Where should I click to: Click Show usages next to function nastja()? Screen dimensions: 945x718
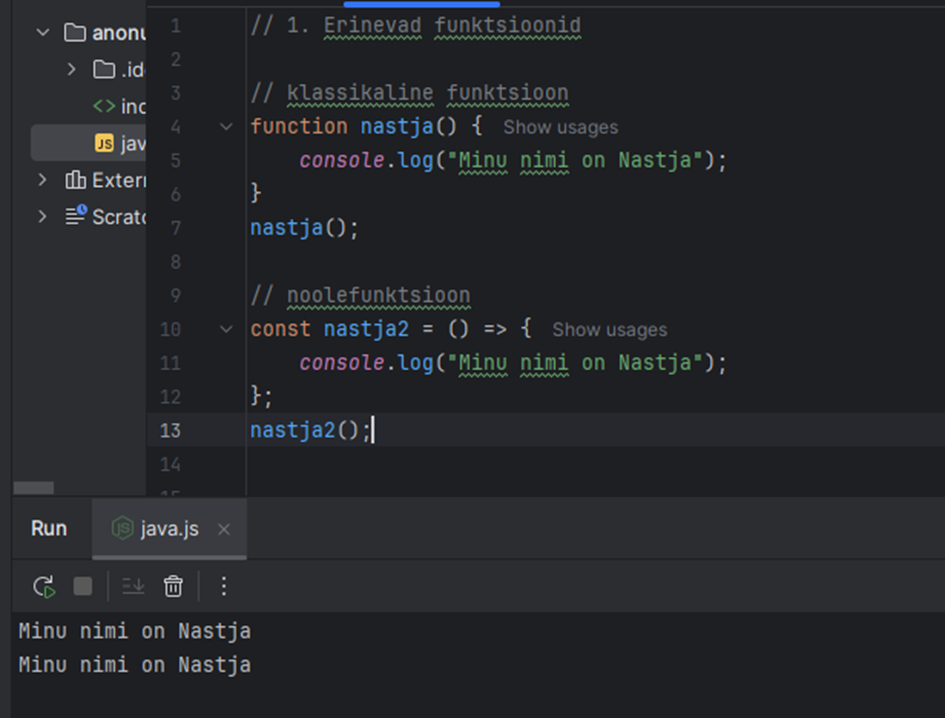click(x=560, y=127)
